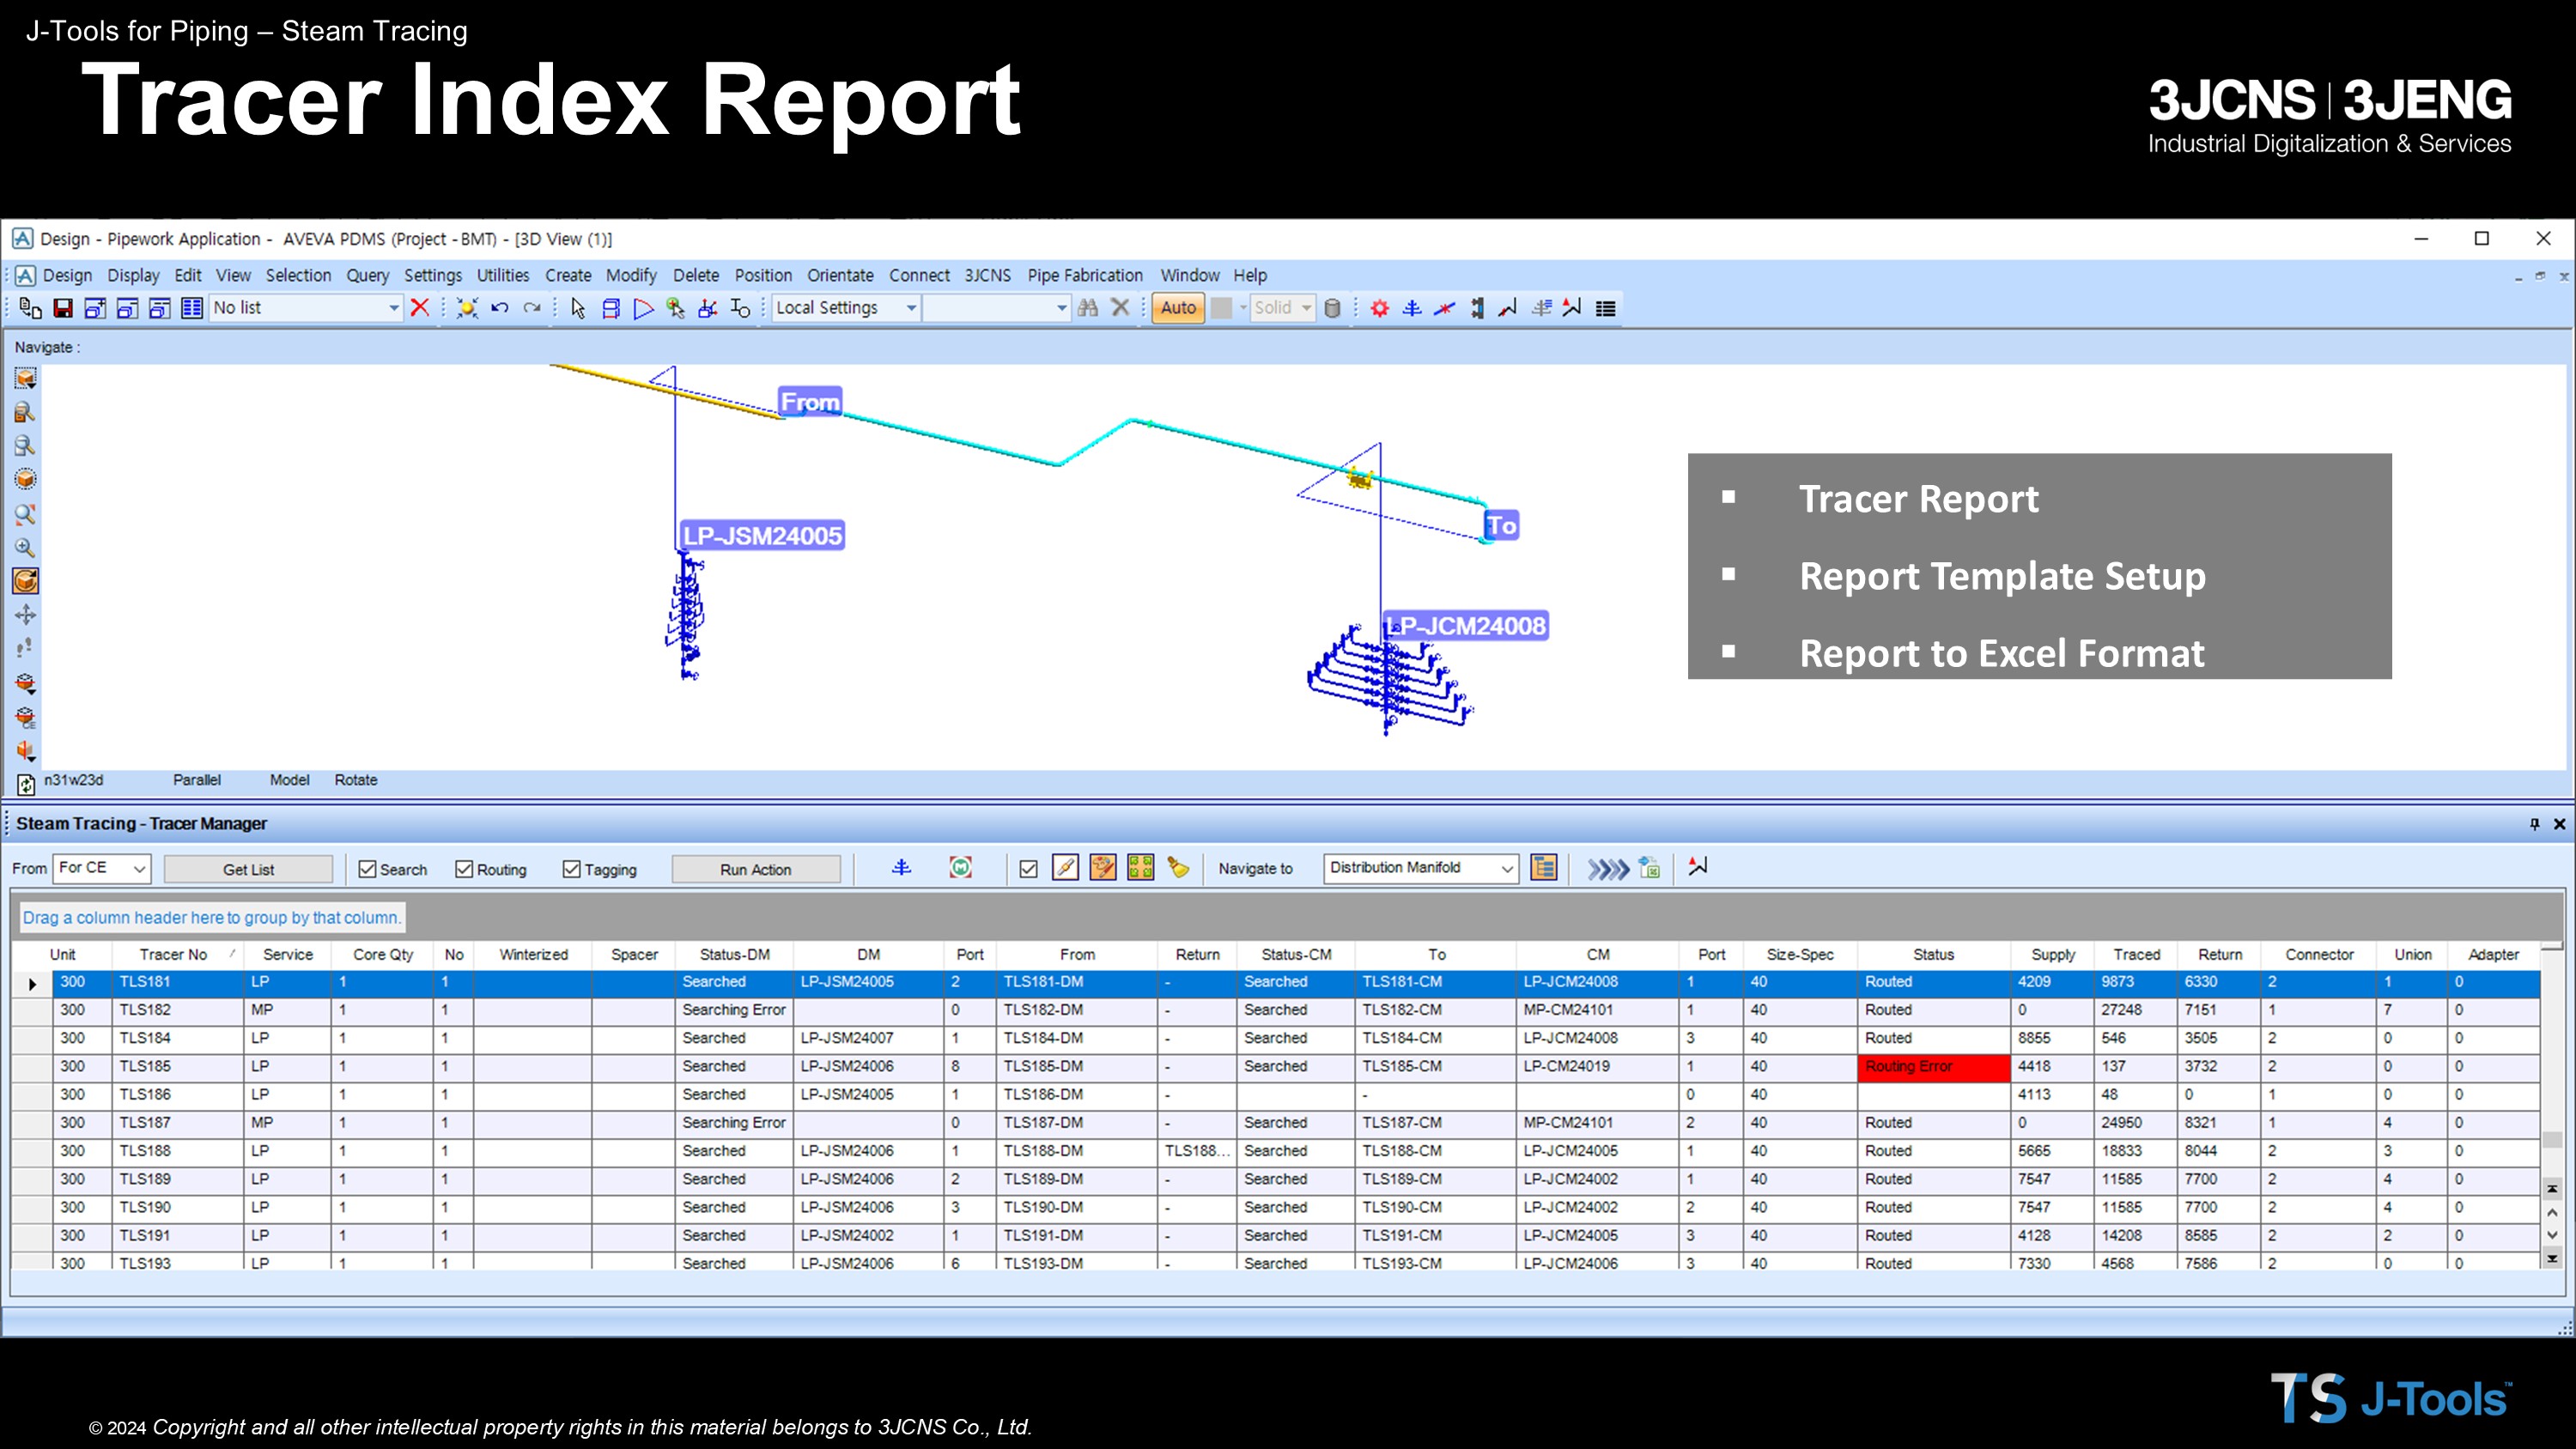Click the pan four-arrows icon in 3D view sidebar
2576x1449 pixels.
25,614
